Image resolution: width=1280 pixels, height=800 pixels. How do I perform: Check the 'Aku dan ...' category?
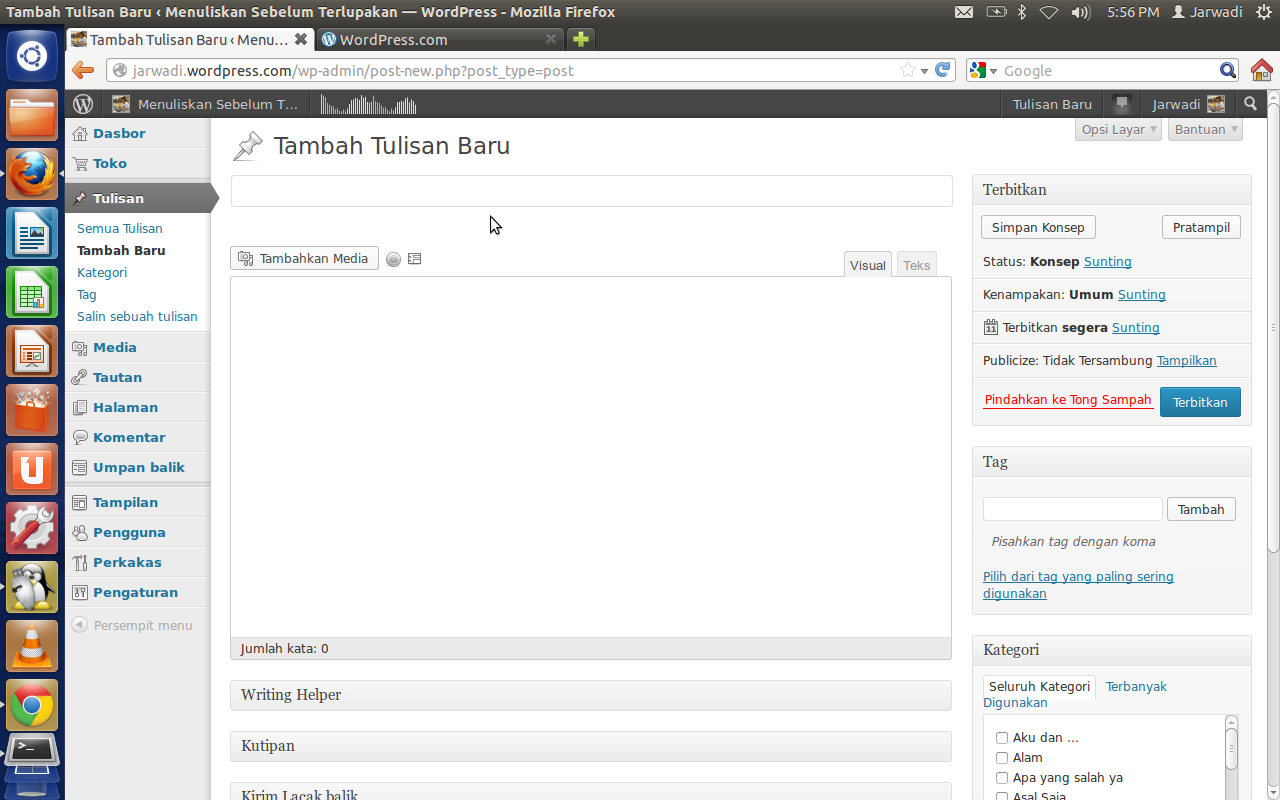pos(1002,738)
